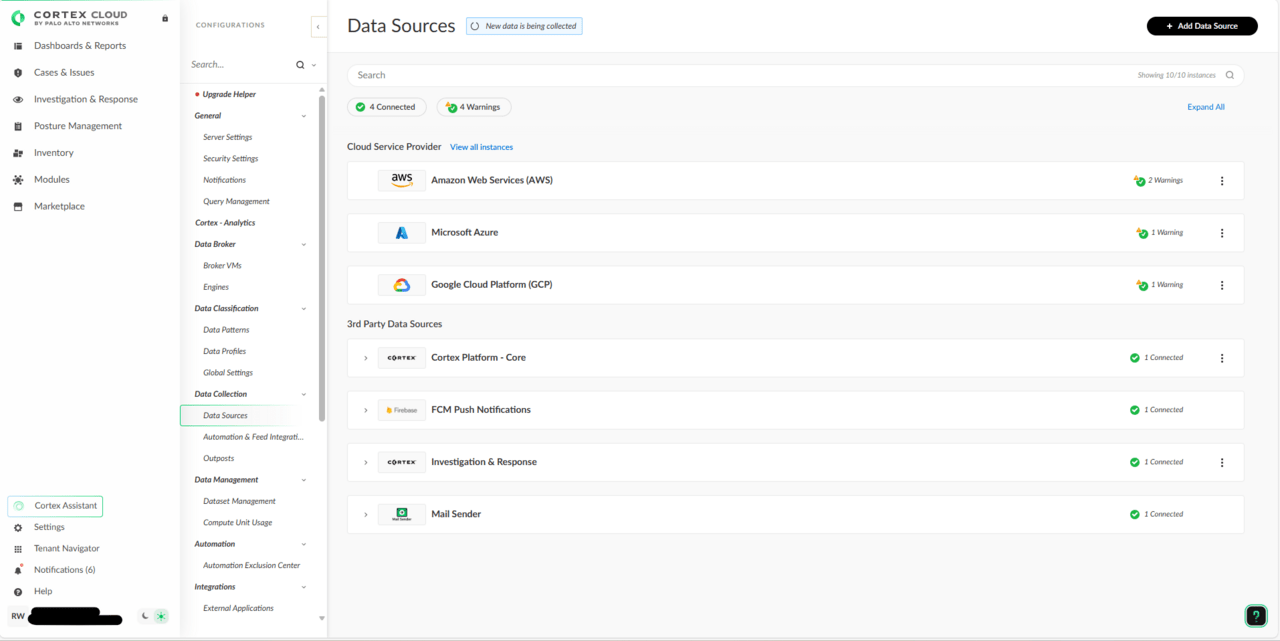Viewport: 1280px width, 641px height.
Task: Open Server Settings
Action: click(x=228, y=137)
